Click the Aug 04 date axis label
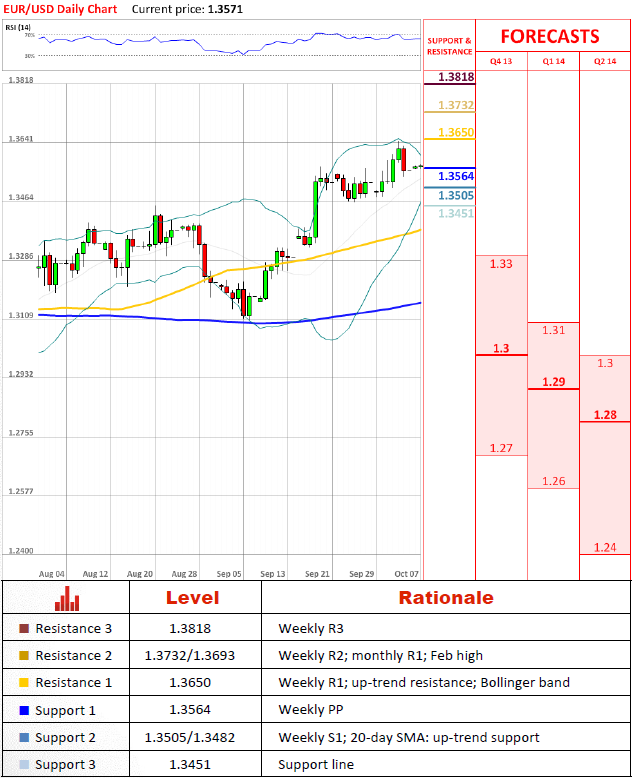The width and height of the screenshot is (634, 778). [52, 574]
